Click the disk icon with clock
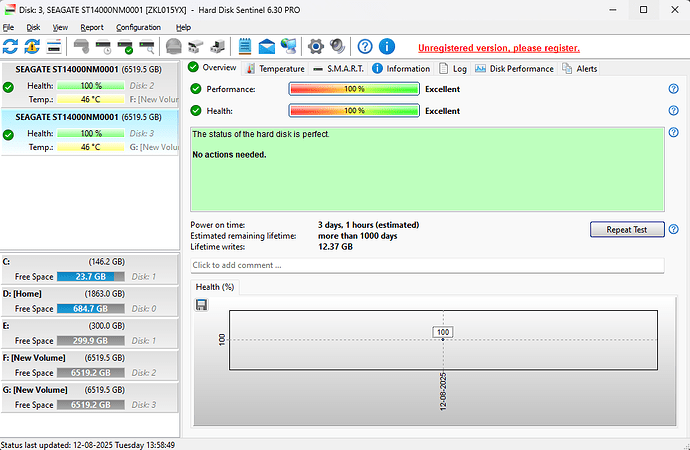 [x=103, y=46]
